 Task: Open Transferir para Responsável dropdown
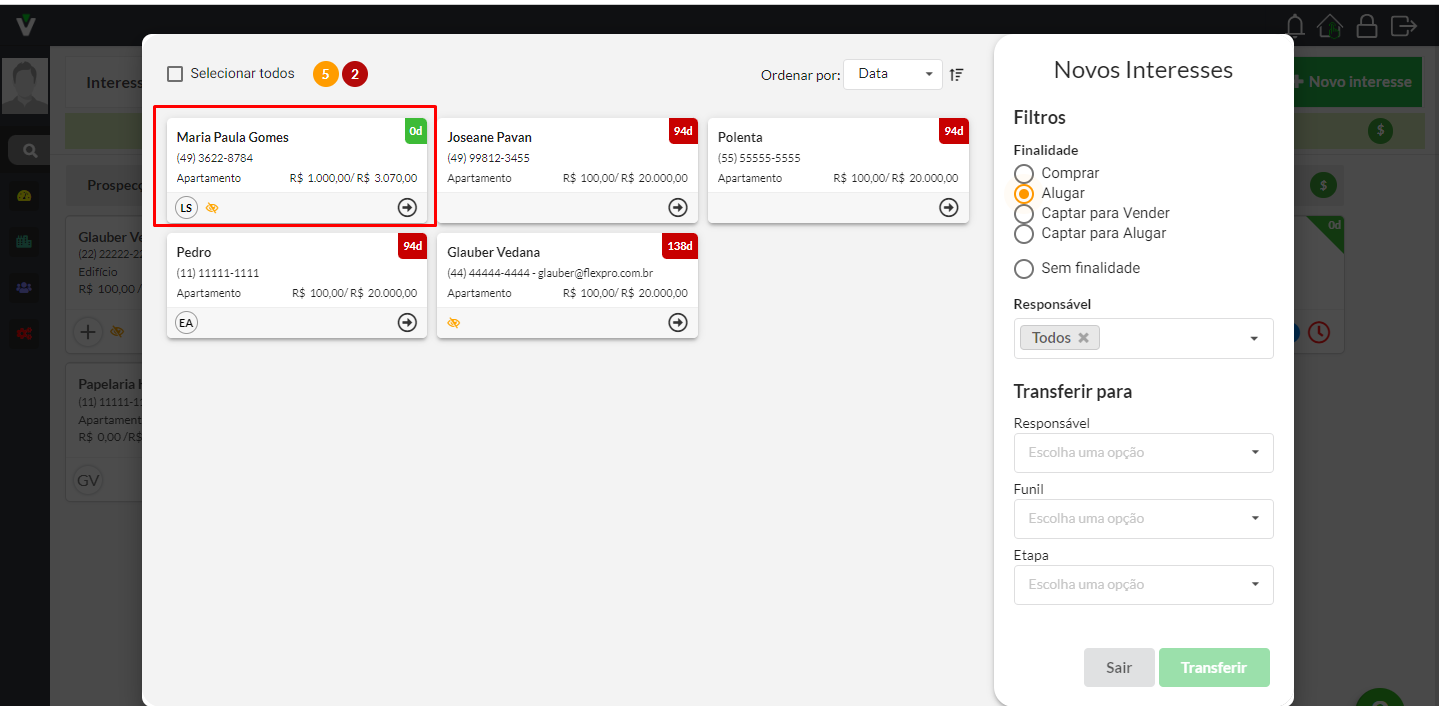(1143, 453)
